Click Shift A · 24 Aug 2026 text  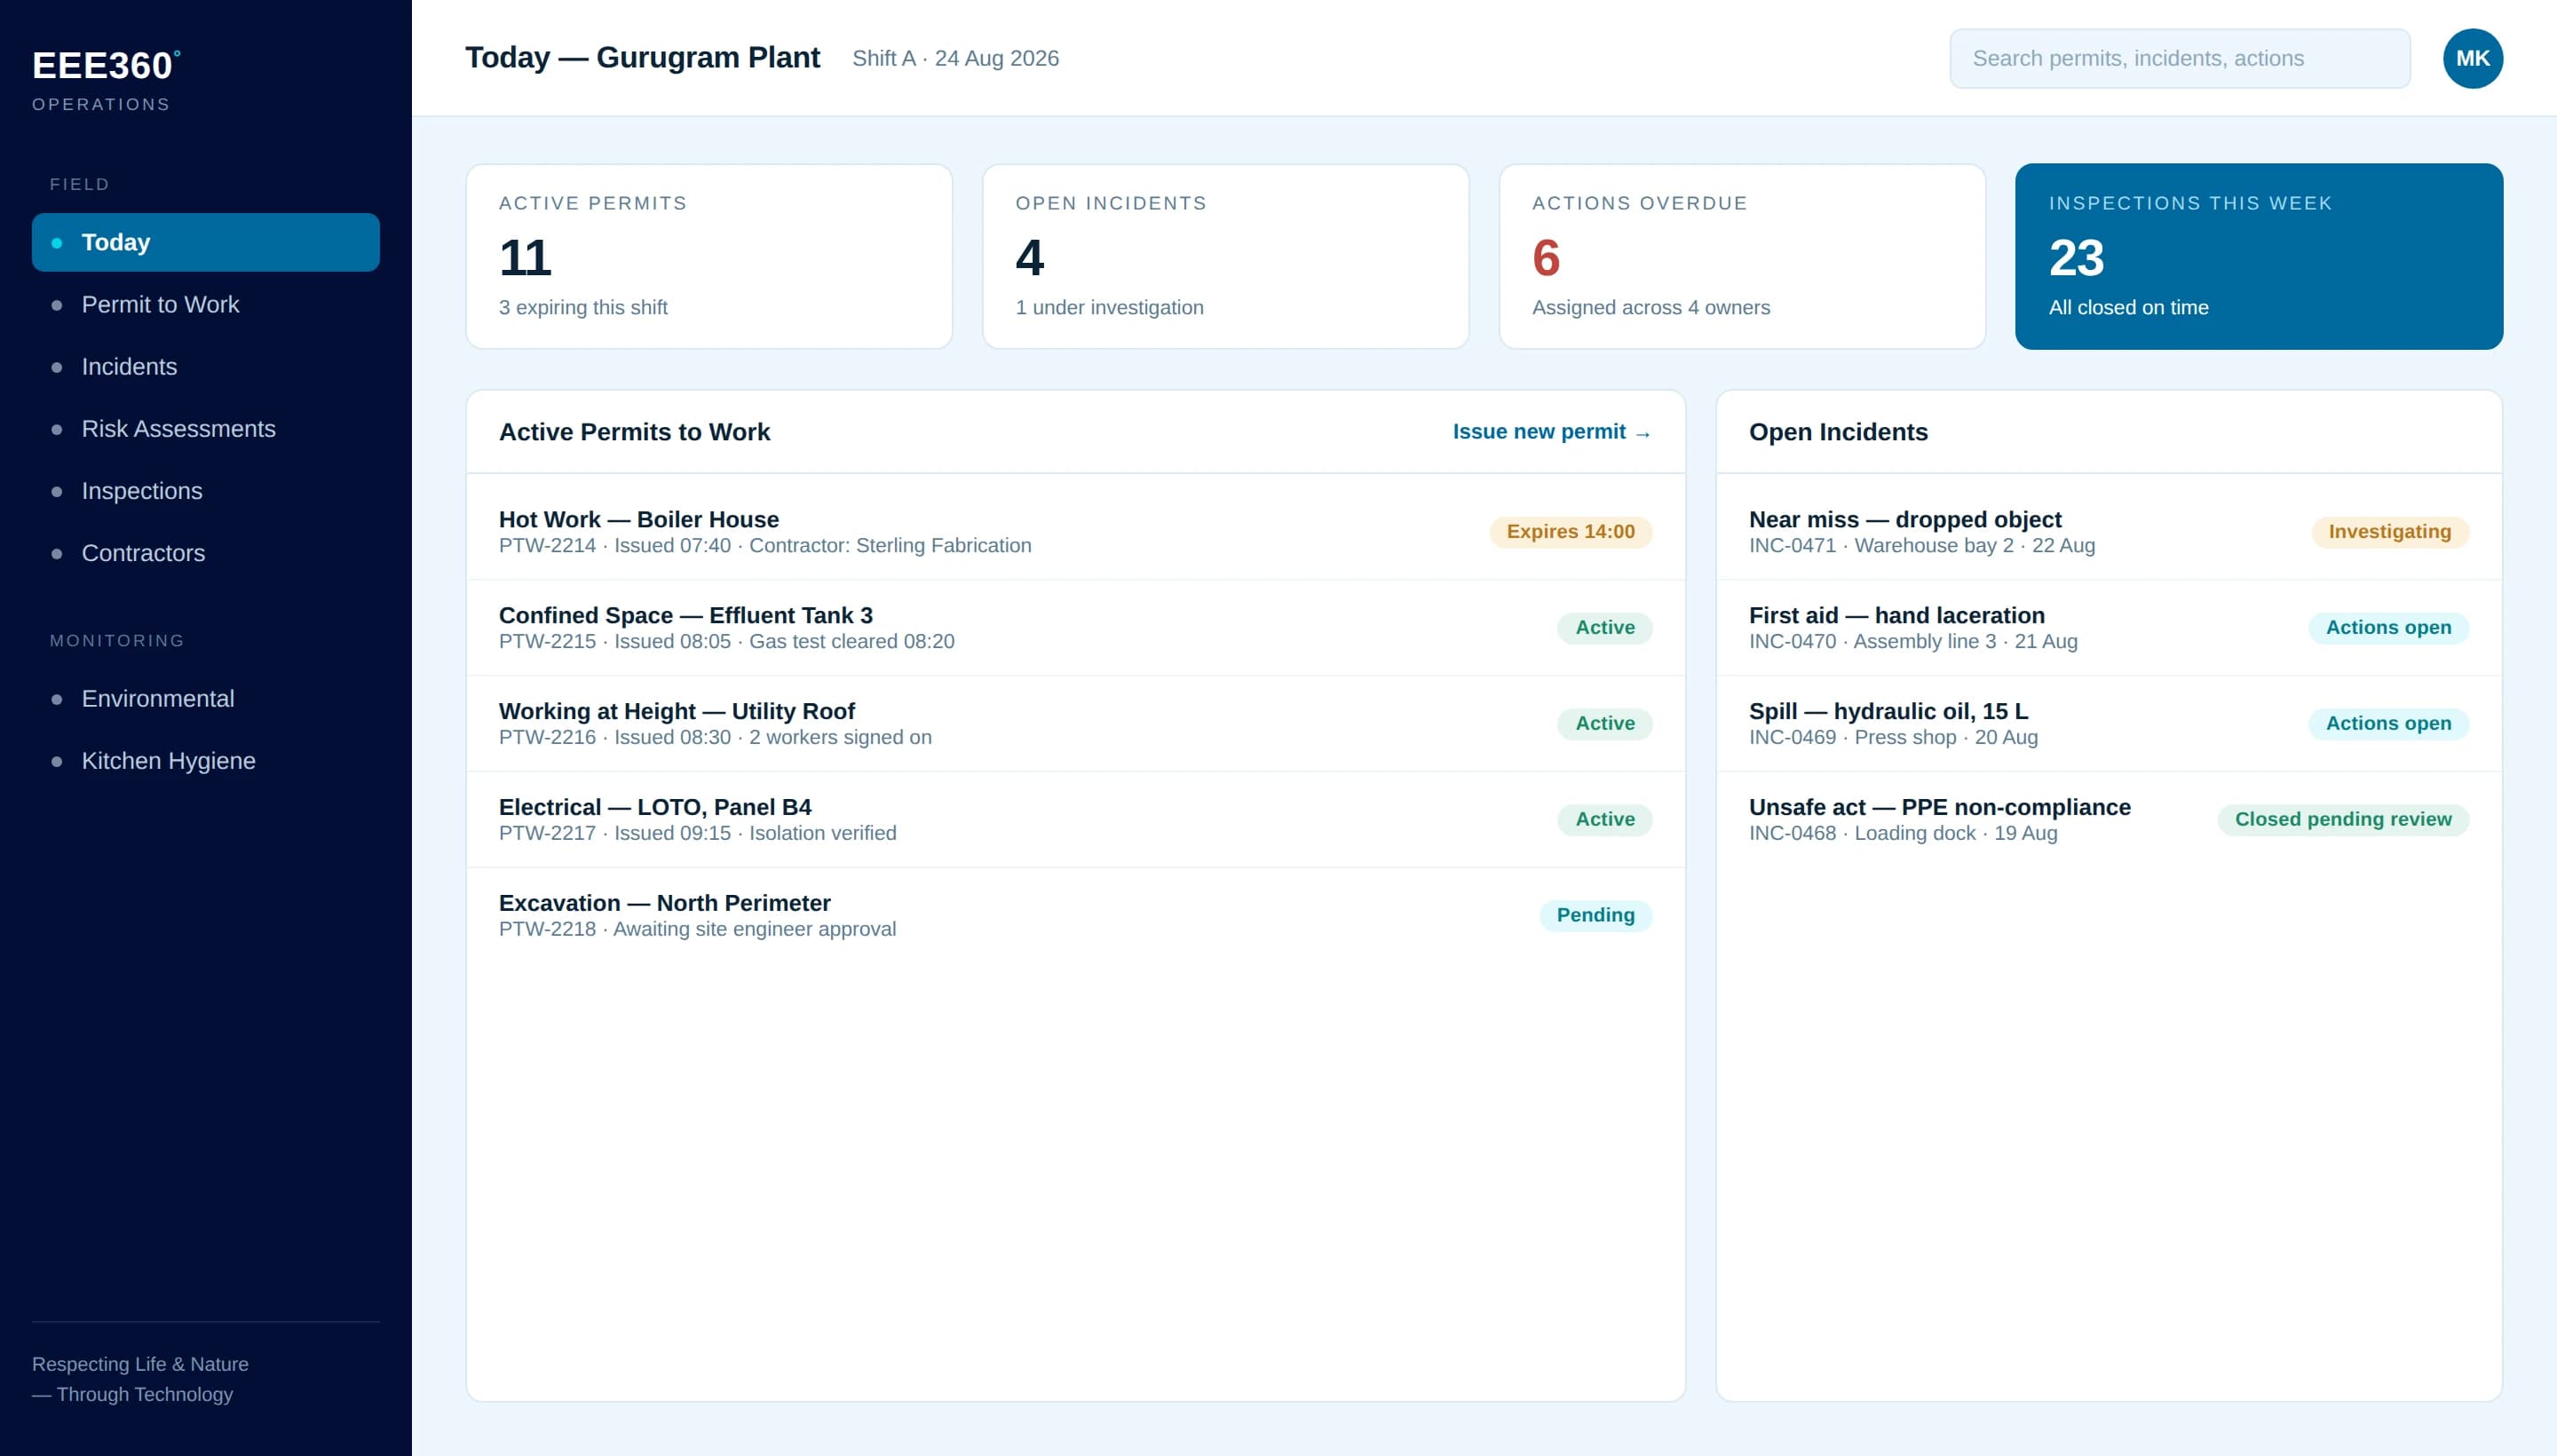tap(955, 58)
